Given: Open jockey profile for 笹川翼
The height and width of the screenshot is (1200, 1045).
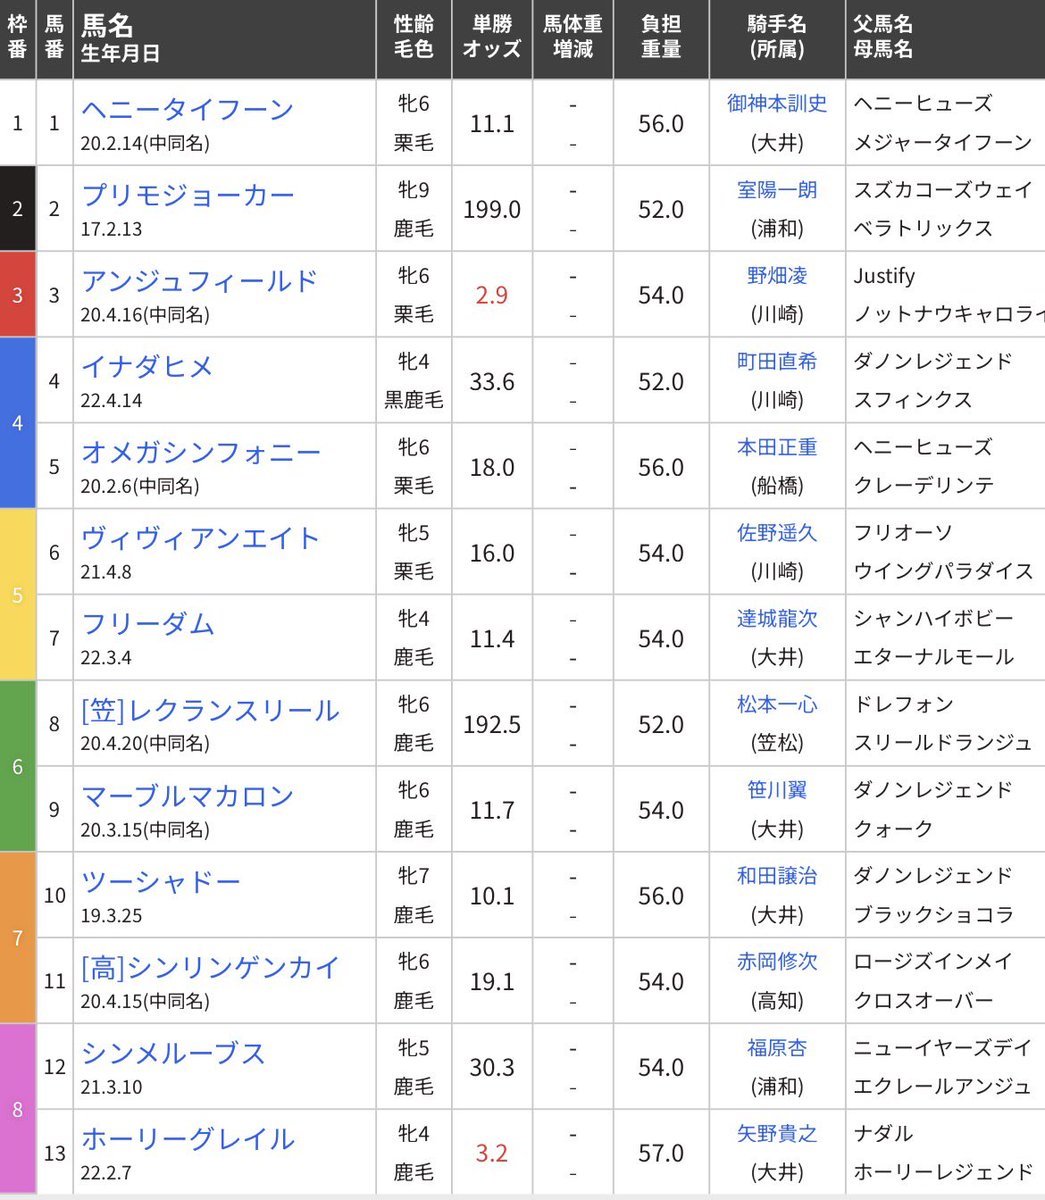Looking at the screenshot, I should [x=778, y=792].
